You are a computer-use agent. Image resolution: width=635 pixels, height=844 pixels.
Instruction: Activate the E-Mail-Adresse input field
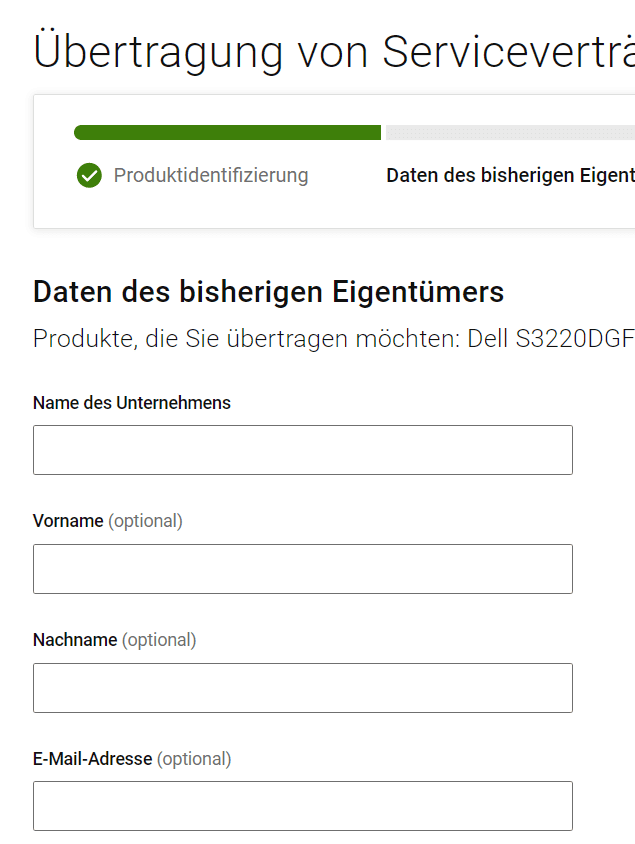pyautogui.click(x=302, y=806)
